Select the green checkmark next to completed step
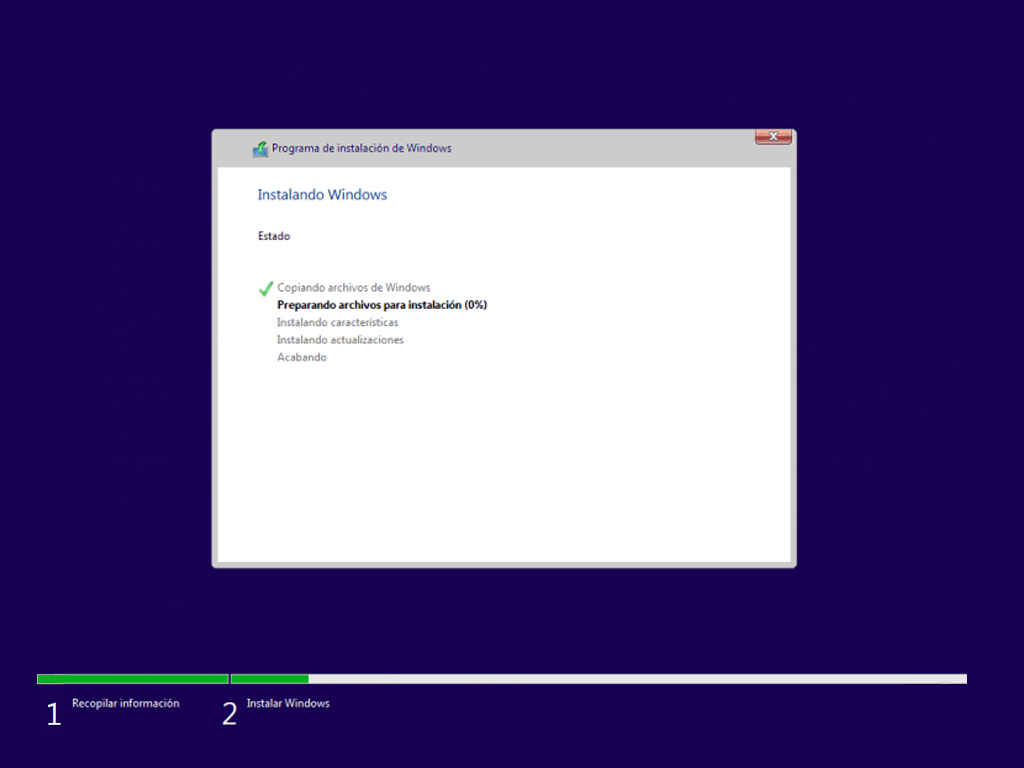This screenshot has width=1024, height=768. tap(264, 288)
